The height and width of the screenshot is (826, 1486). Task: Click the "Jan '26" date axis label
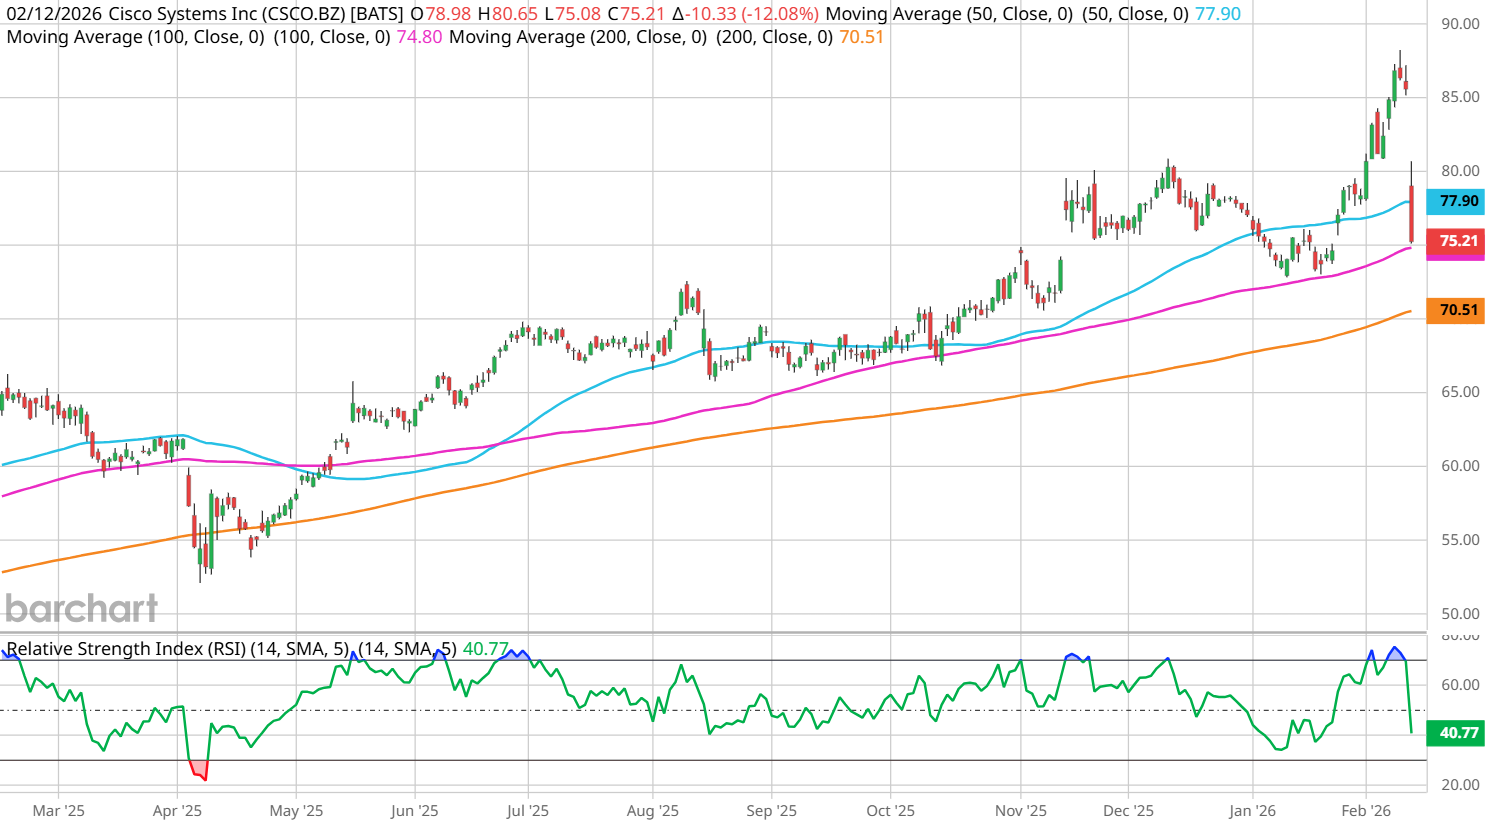(1253, 811)
